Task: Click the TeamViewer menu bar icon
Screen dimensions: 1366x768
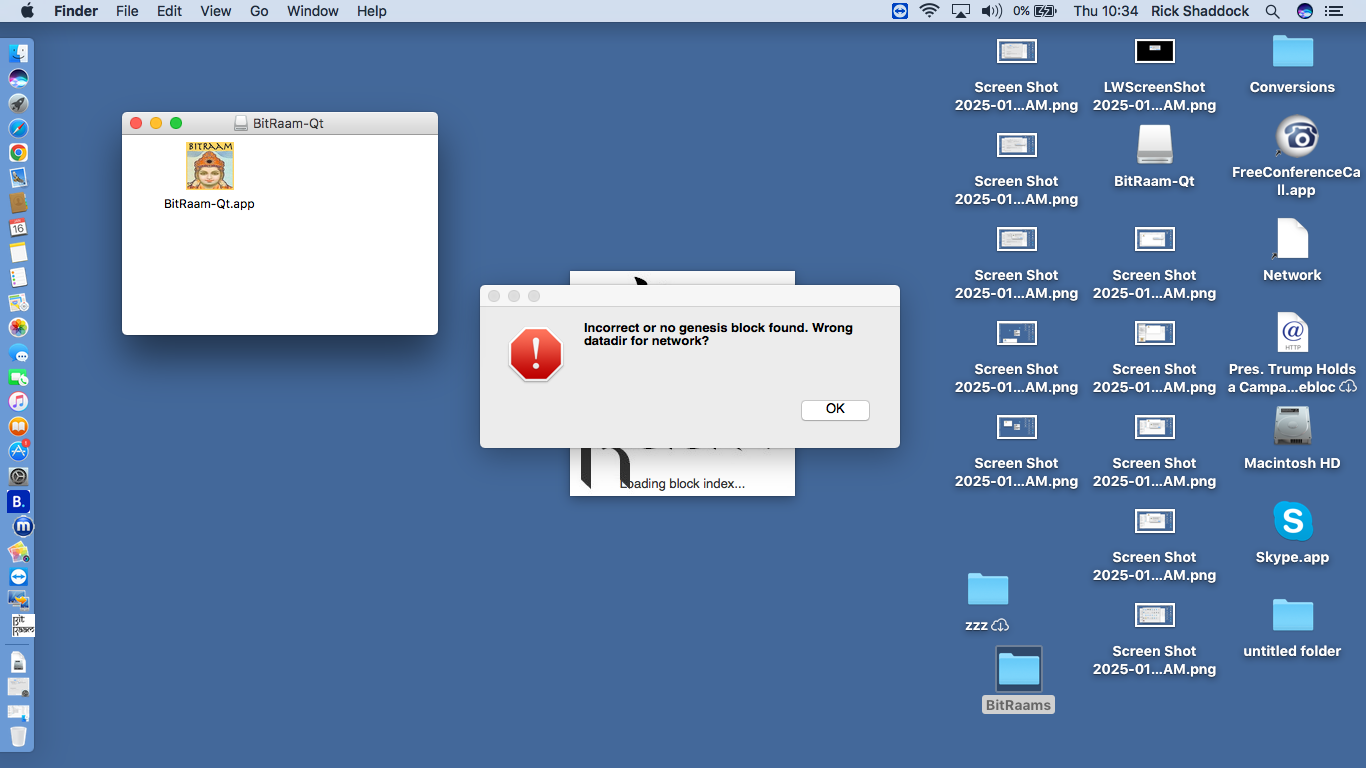Action: (x=901, y=11)
